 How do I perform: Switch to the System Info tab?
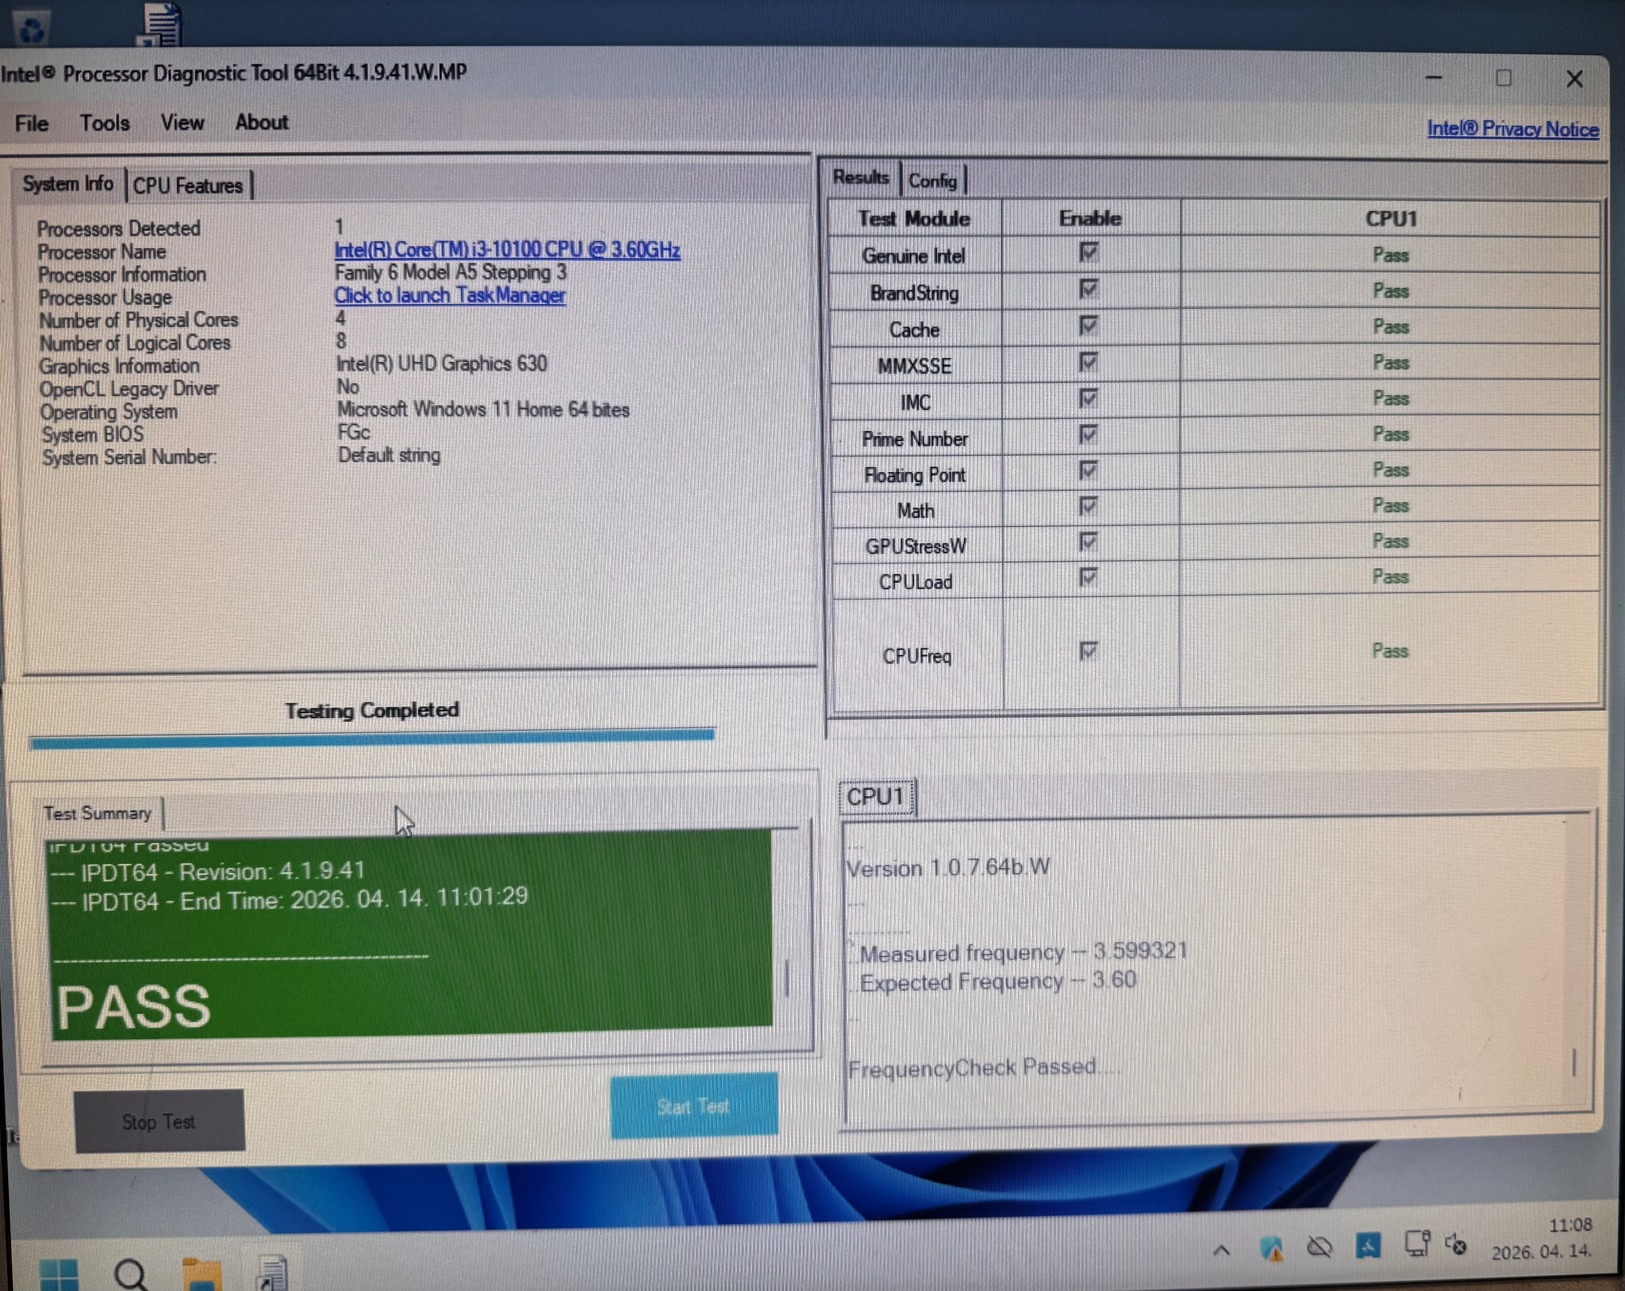point(68,184)
